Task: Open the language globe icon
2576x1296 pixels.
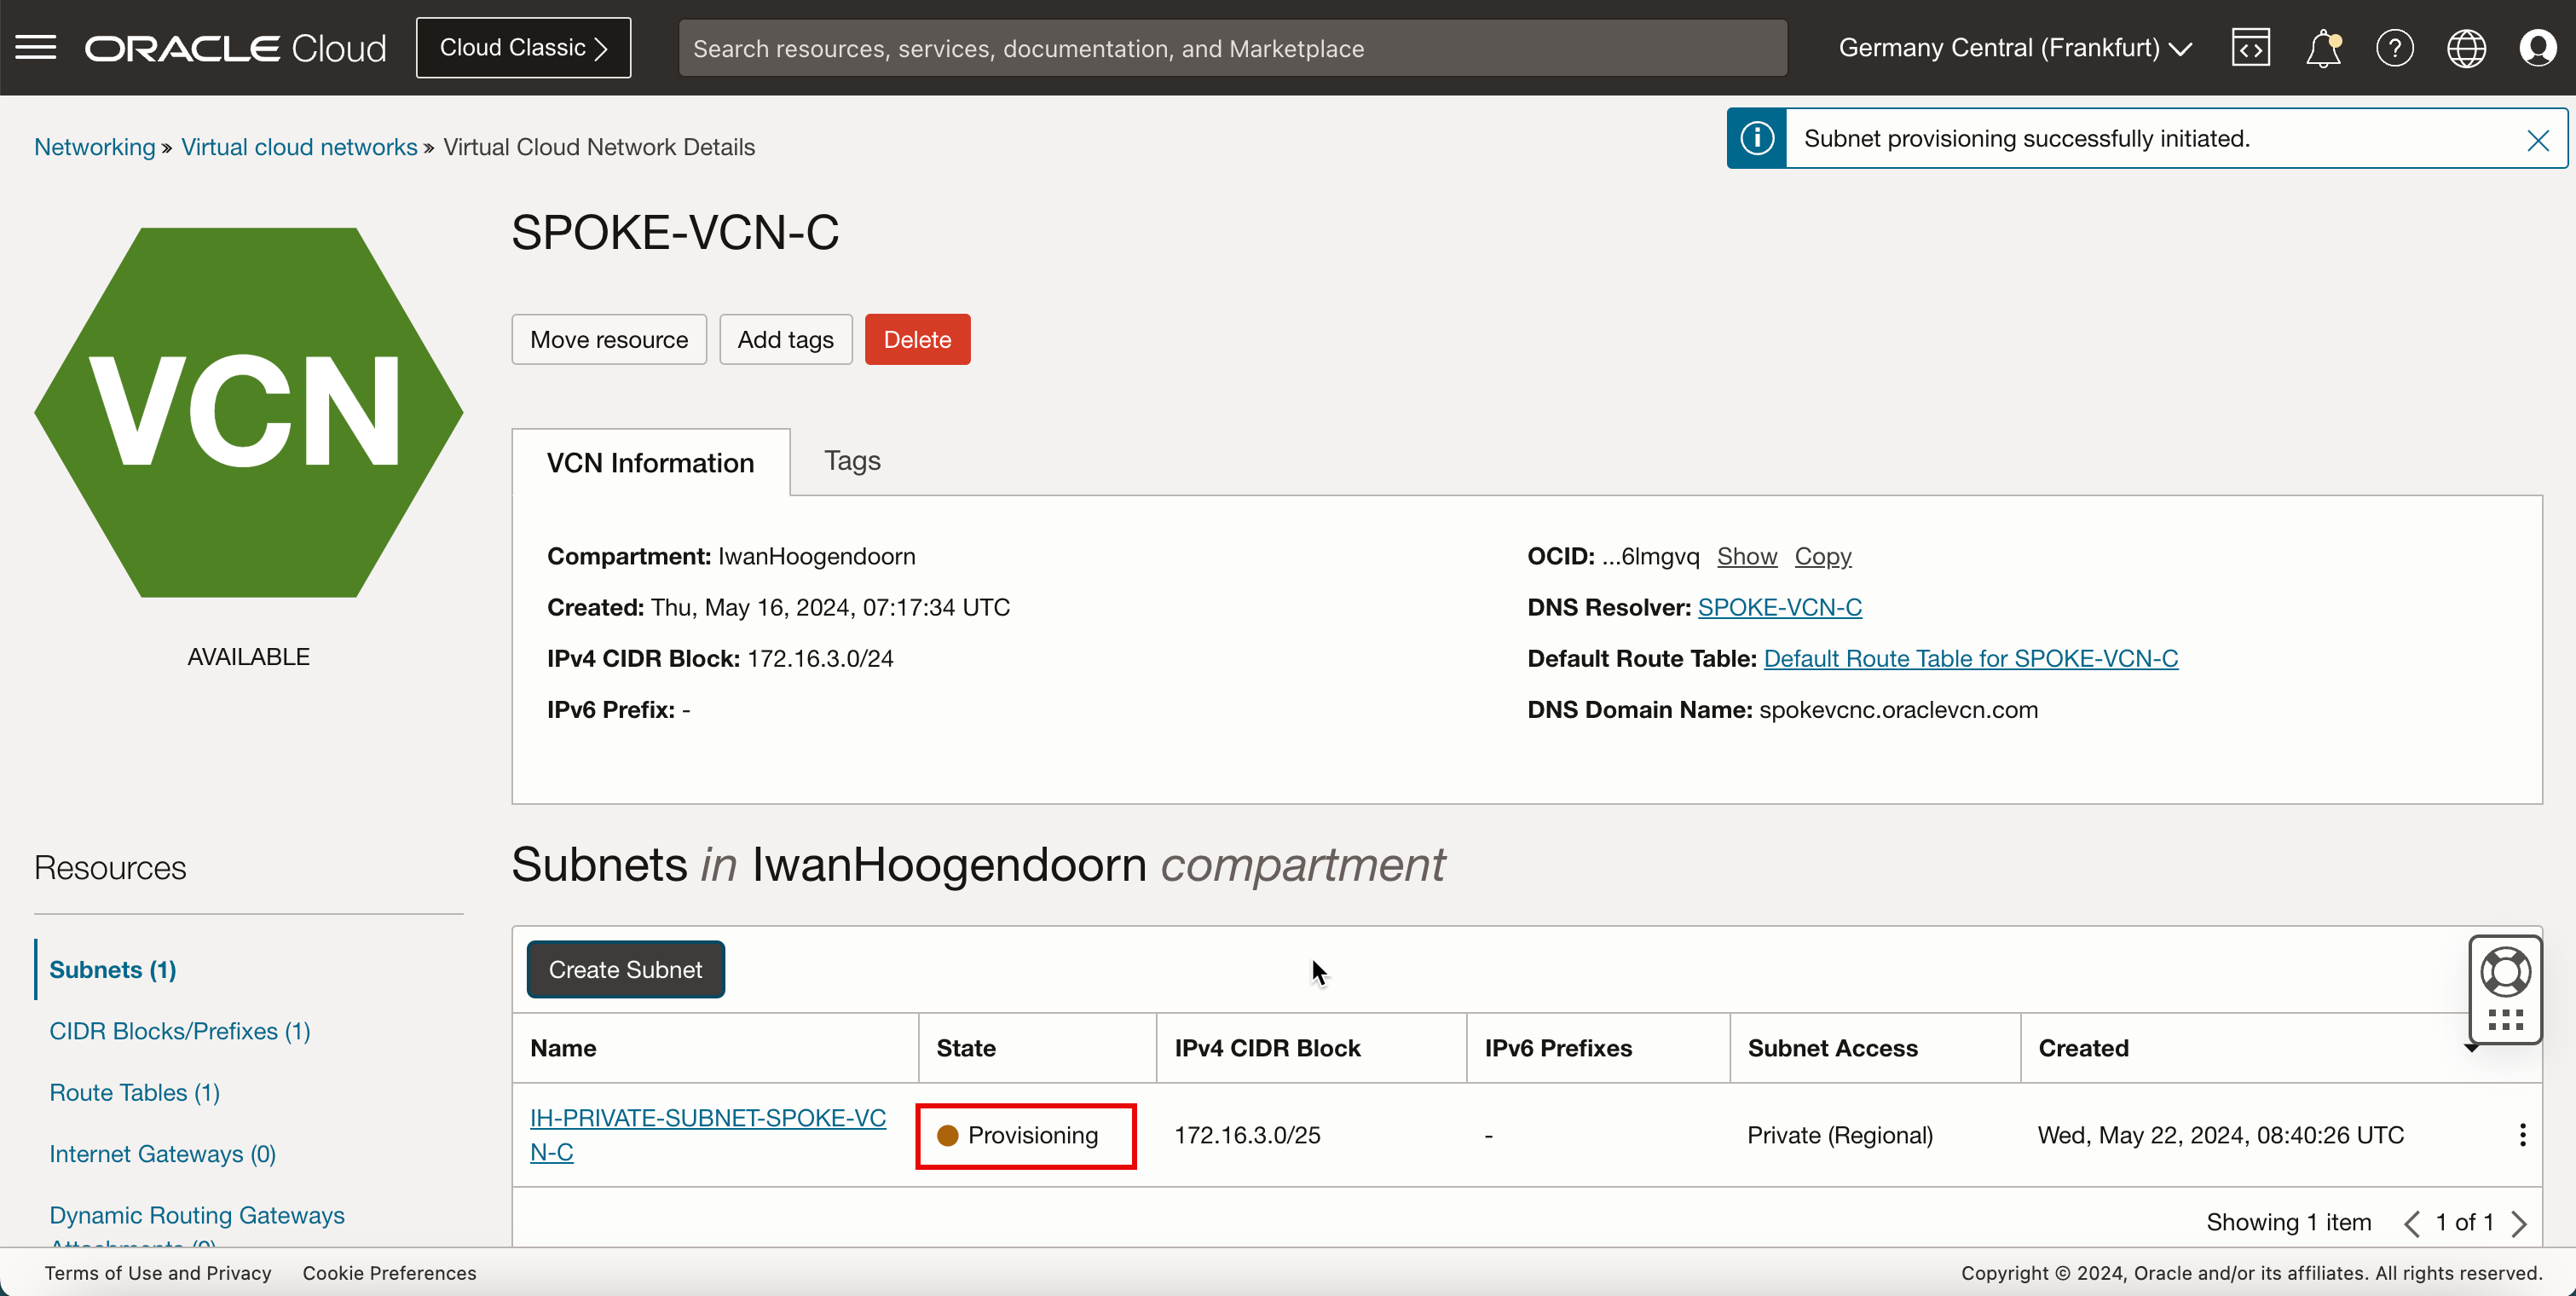Action: (x=2466, y=47)
